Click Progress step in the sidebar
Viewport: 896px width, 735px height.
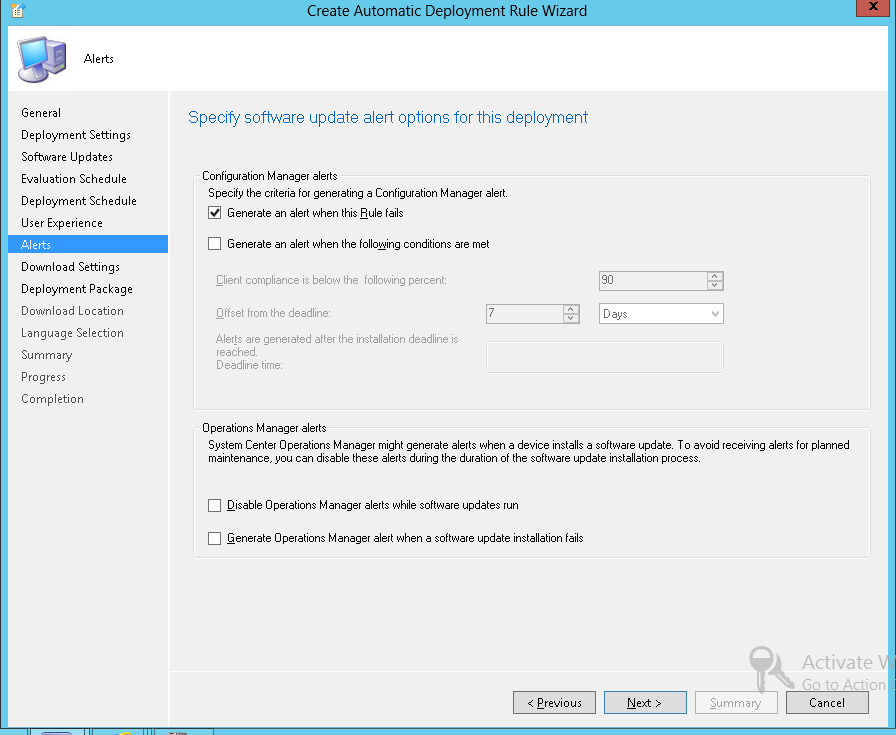(x=43, y=377)
